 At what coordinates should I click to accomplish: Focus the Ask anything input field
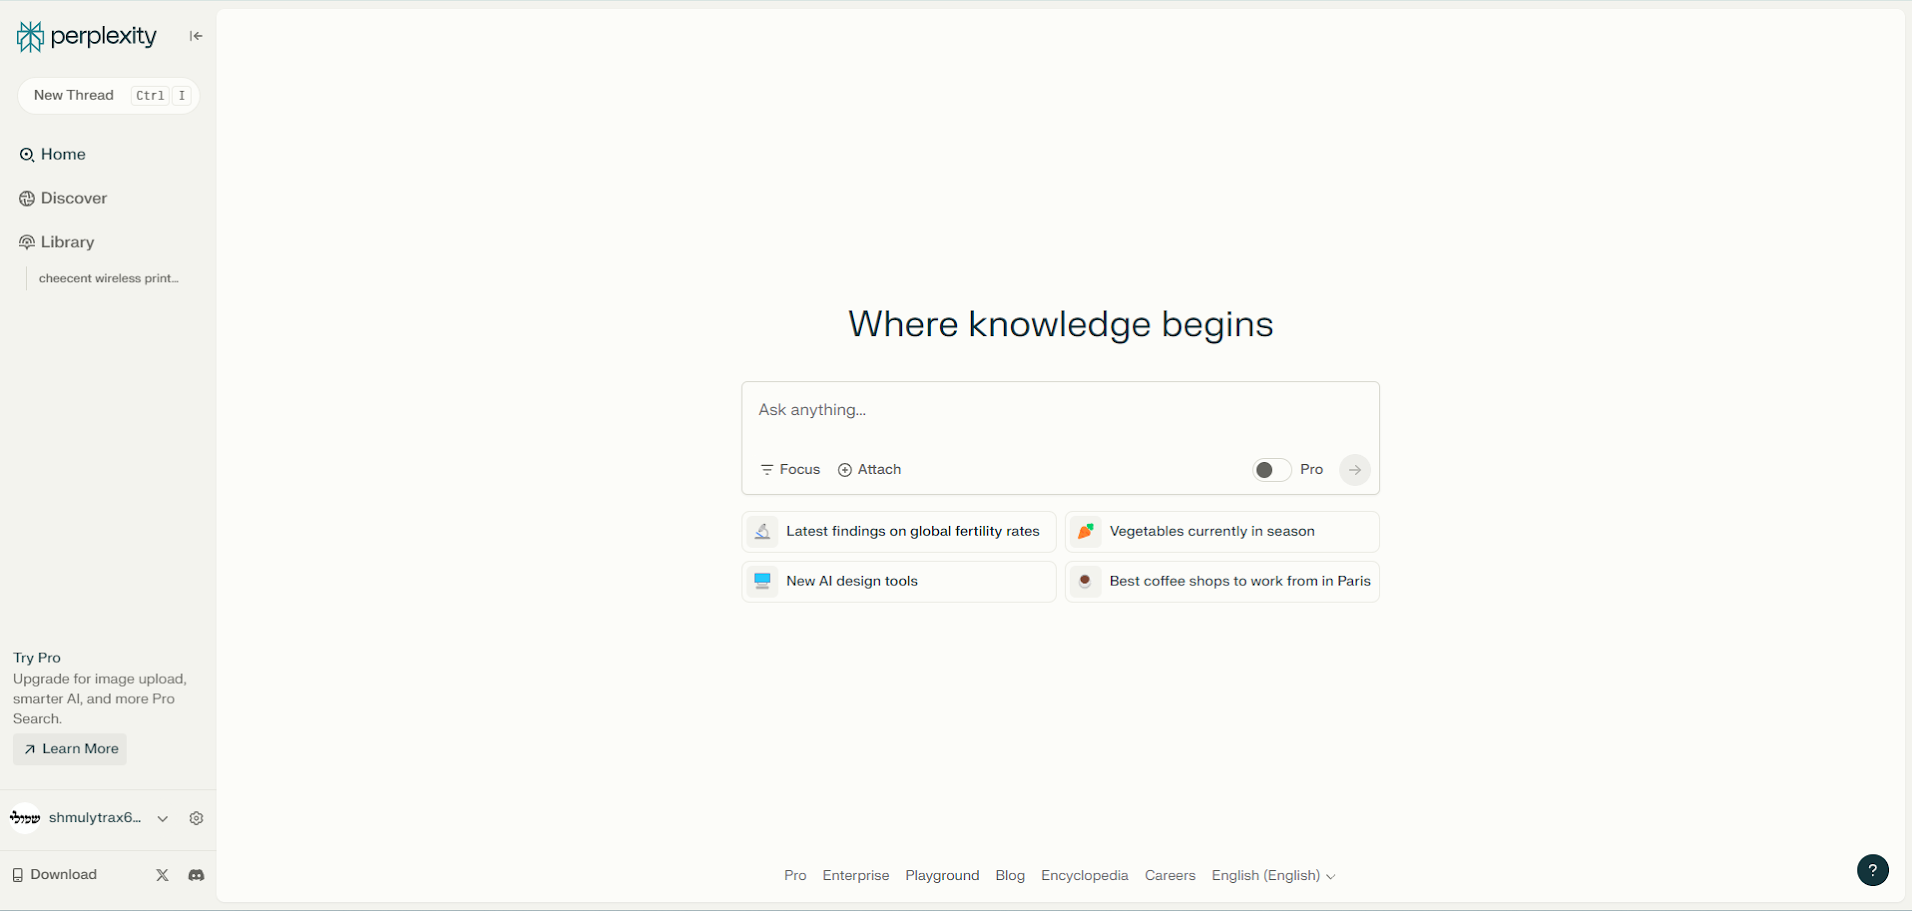1060,410
